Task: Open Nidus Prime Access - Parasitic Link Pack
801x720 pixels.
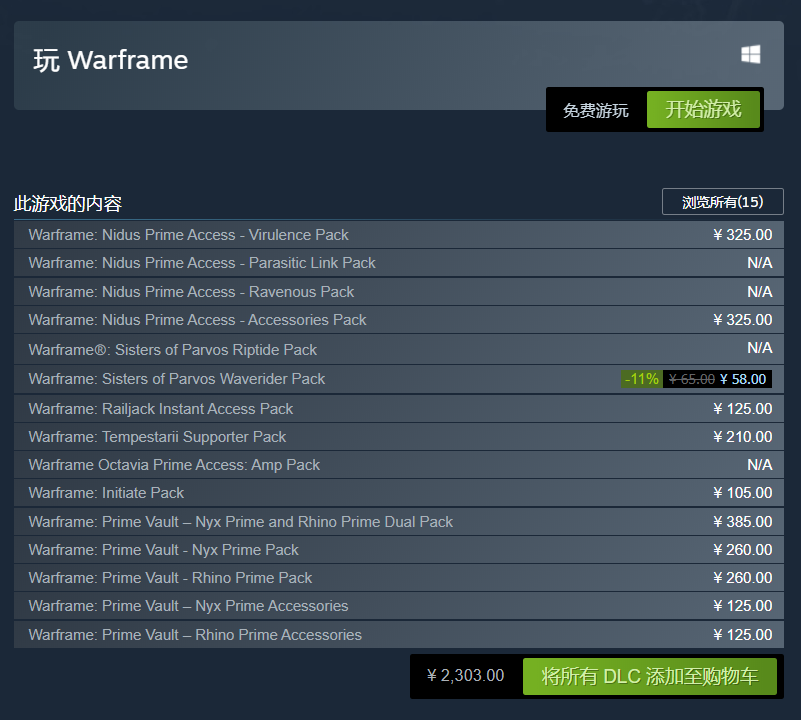Action: 398,263
